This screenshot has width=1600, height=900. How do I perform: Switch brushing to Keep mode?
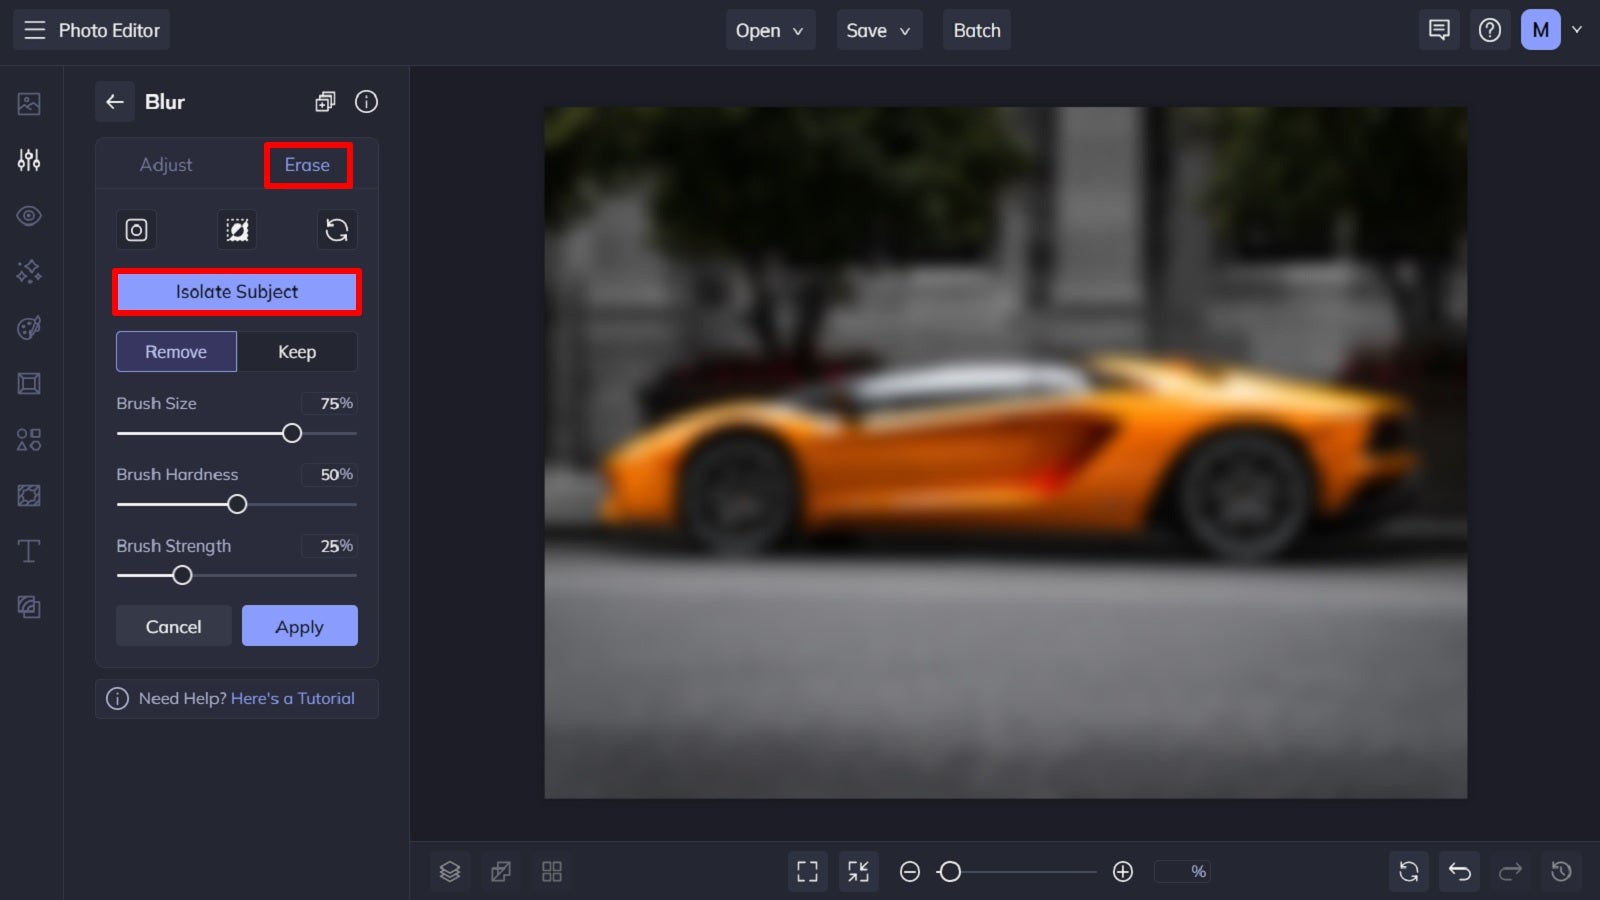297,351
